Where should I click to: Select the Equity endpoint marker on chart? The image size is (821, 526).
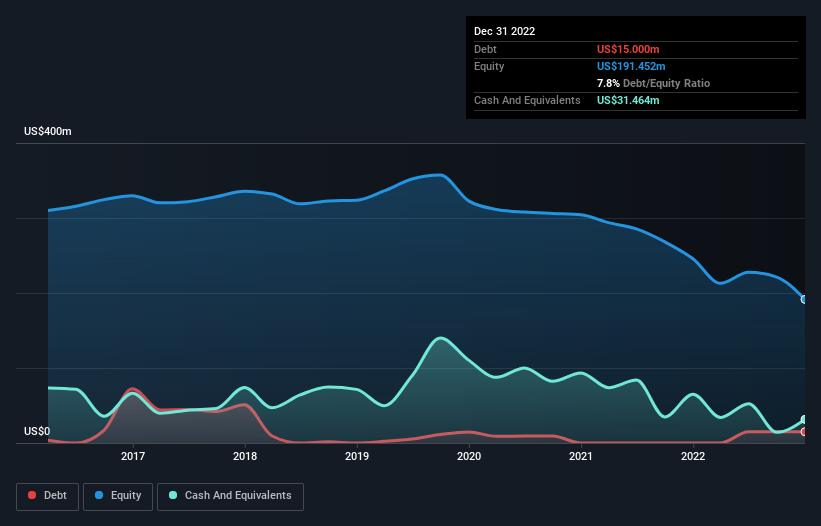pos(804,300)
